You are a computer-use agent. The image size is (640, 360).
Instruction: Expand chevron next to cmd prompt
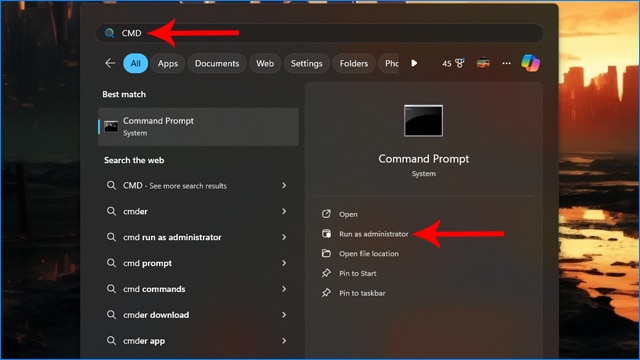tap(284, 263)
